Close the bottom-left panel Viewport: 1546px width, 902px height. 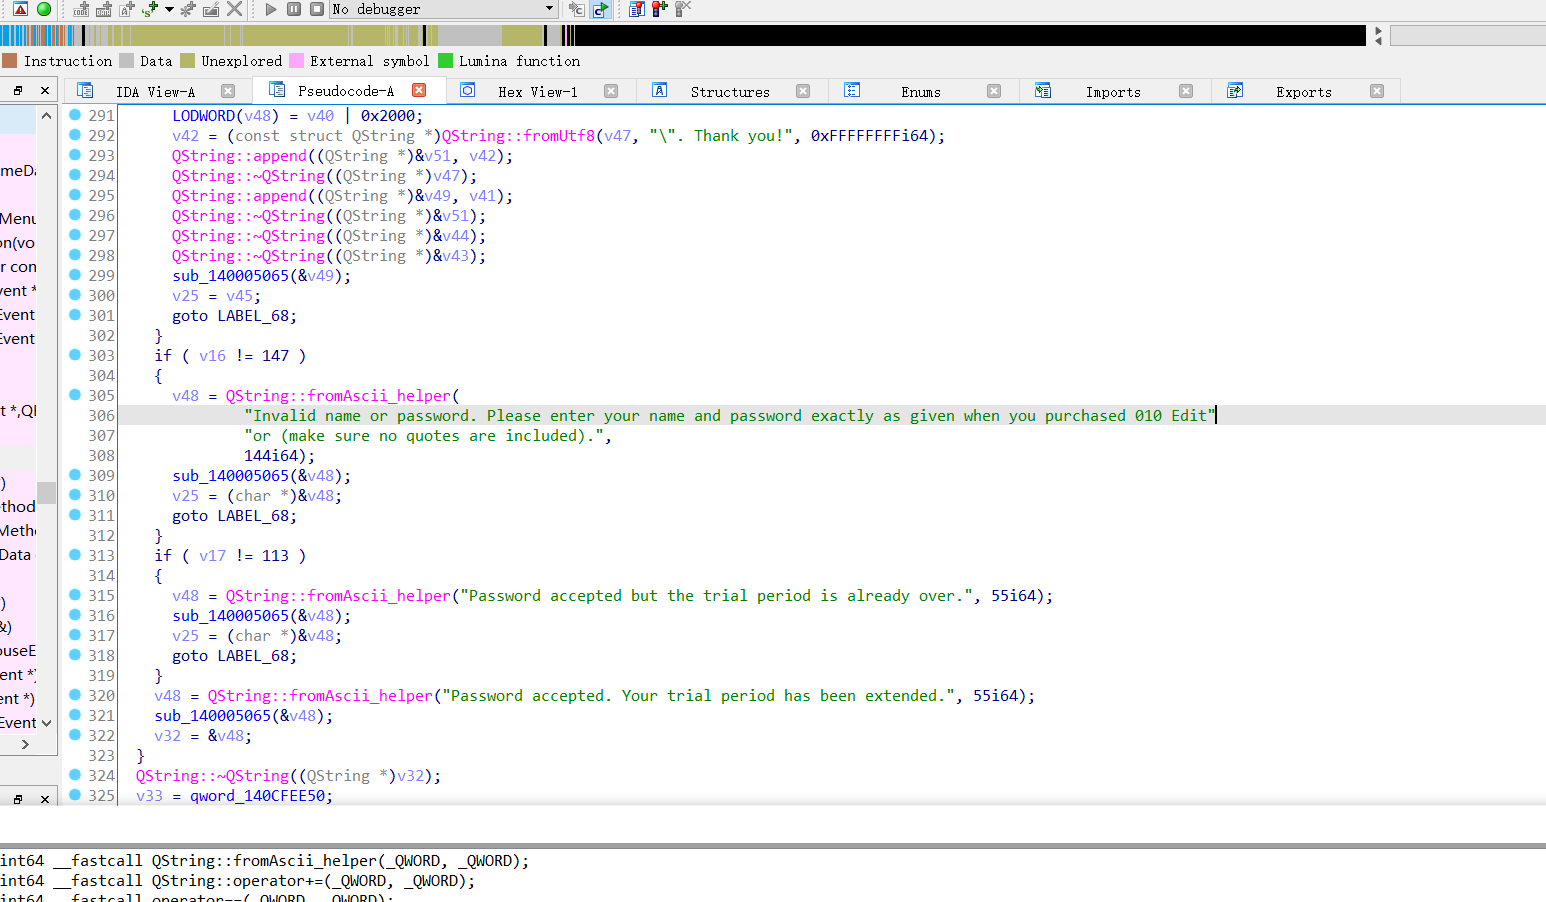coord(45,799)
